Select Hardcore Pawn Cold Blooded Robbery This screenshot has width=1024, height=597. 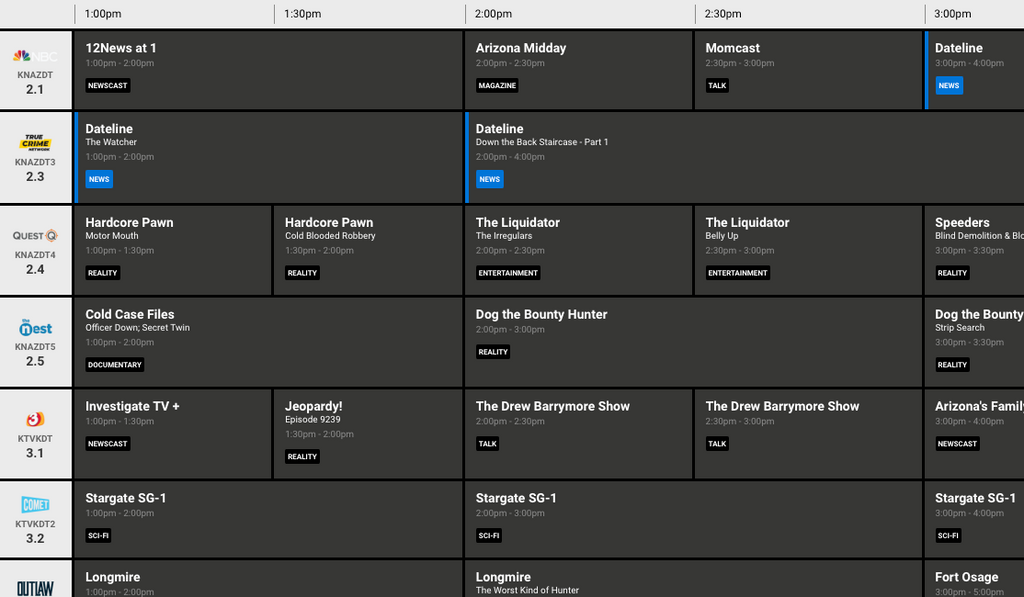tap(368, 251)
